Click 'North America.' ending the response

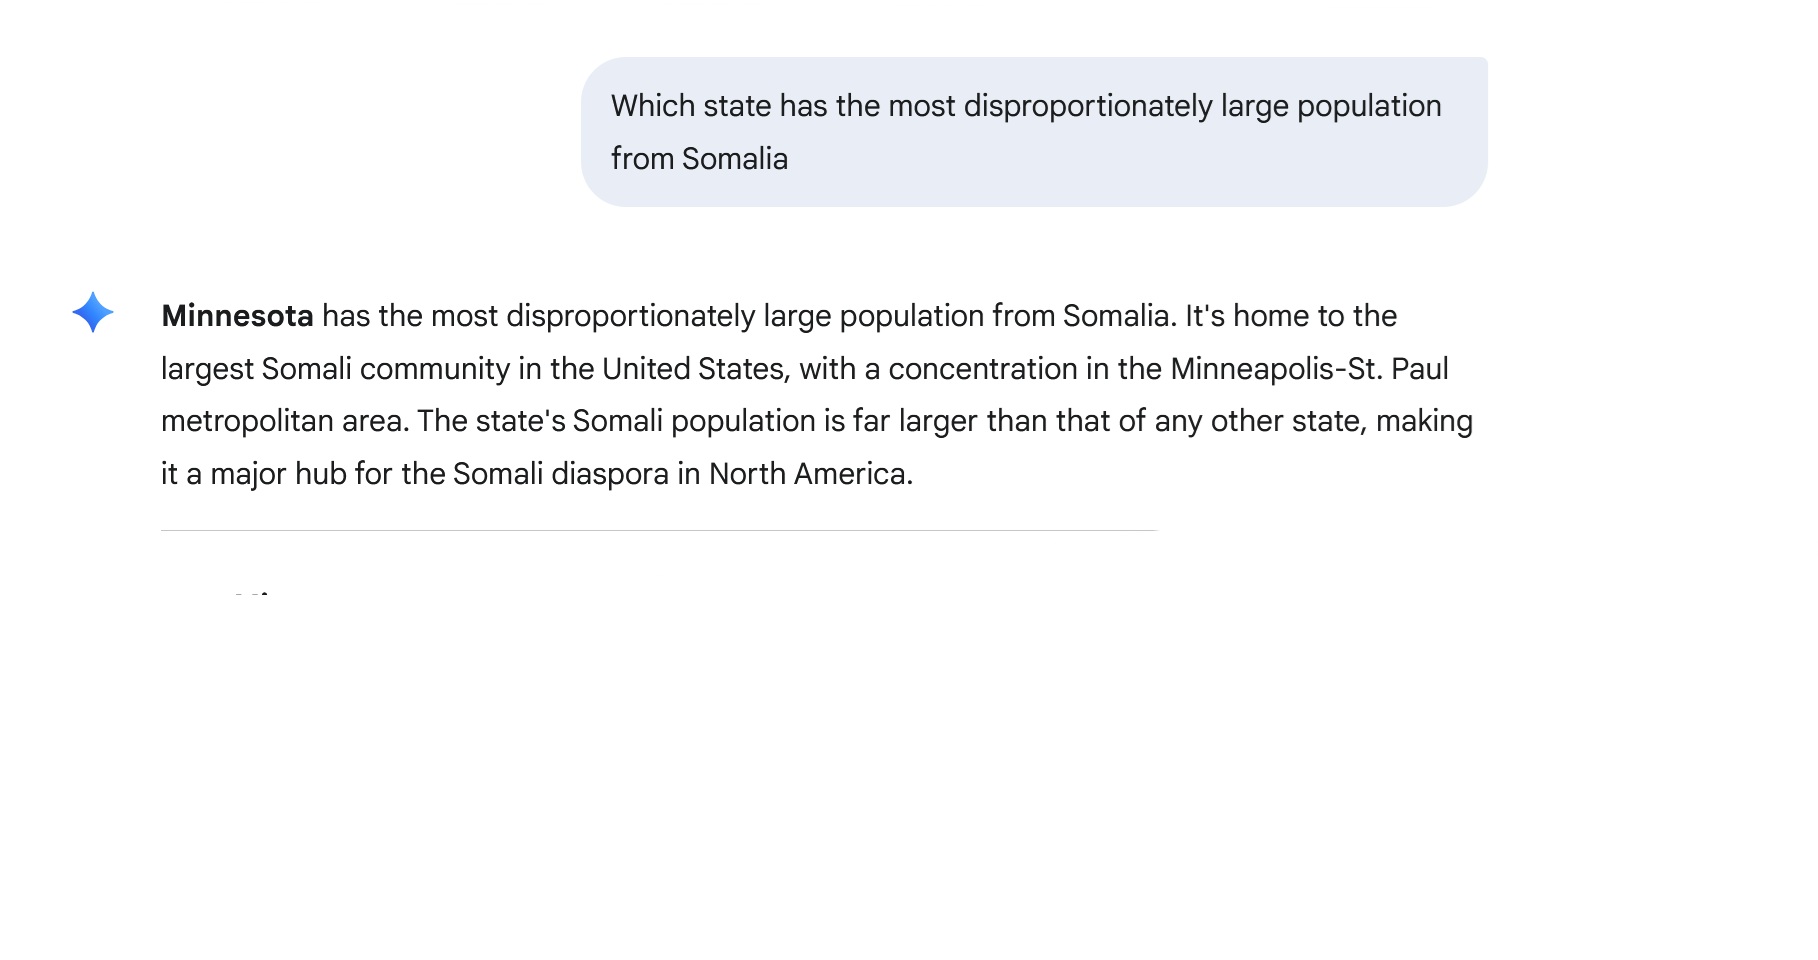(x=811, y=474)
